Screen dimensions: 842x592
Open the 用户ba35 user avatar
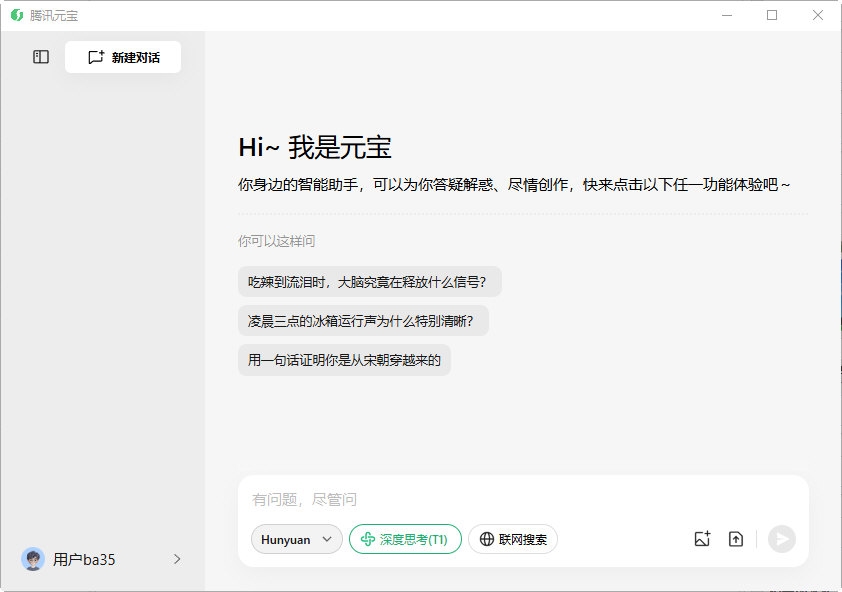click(x=33, y=559)
